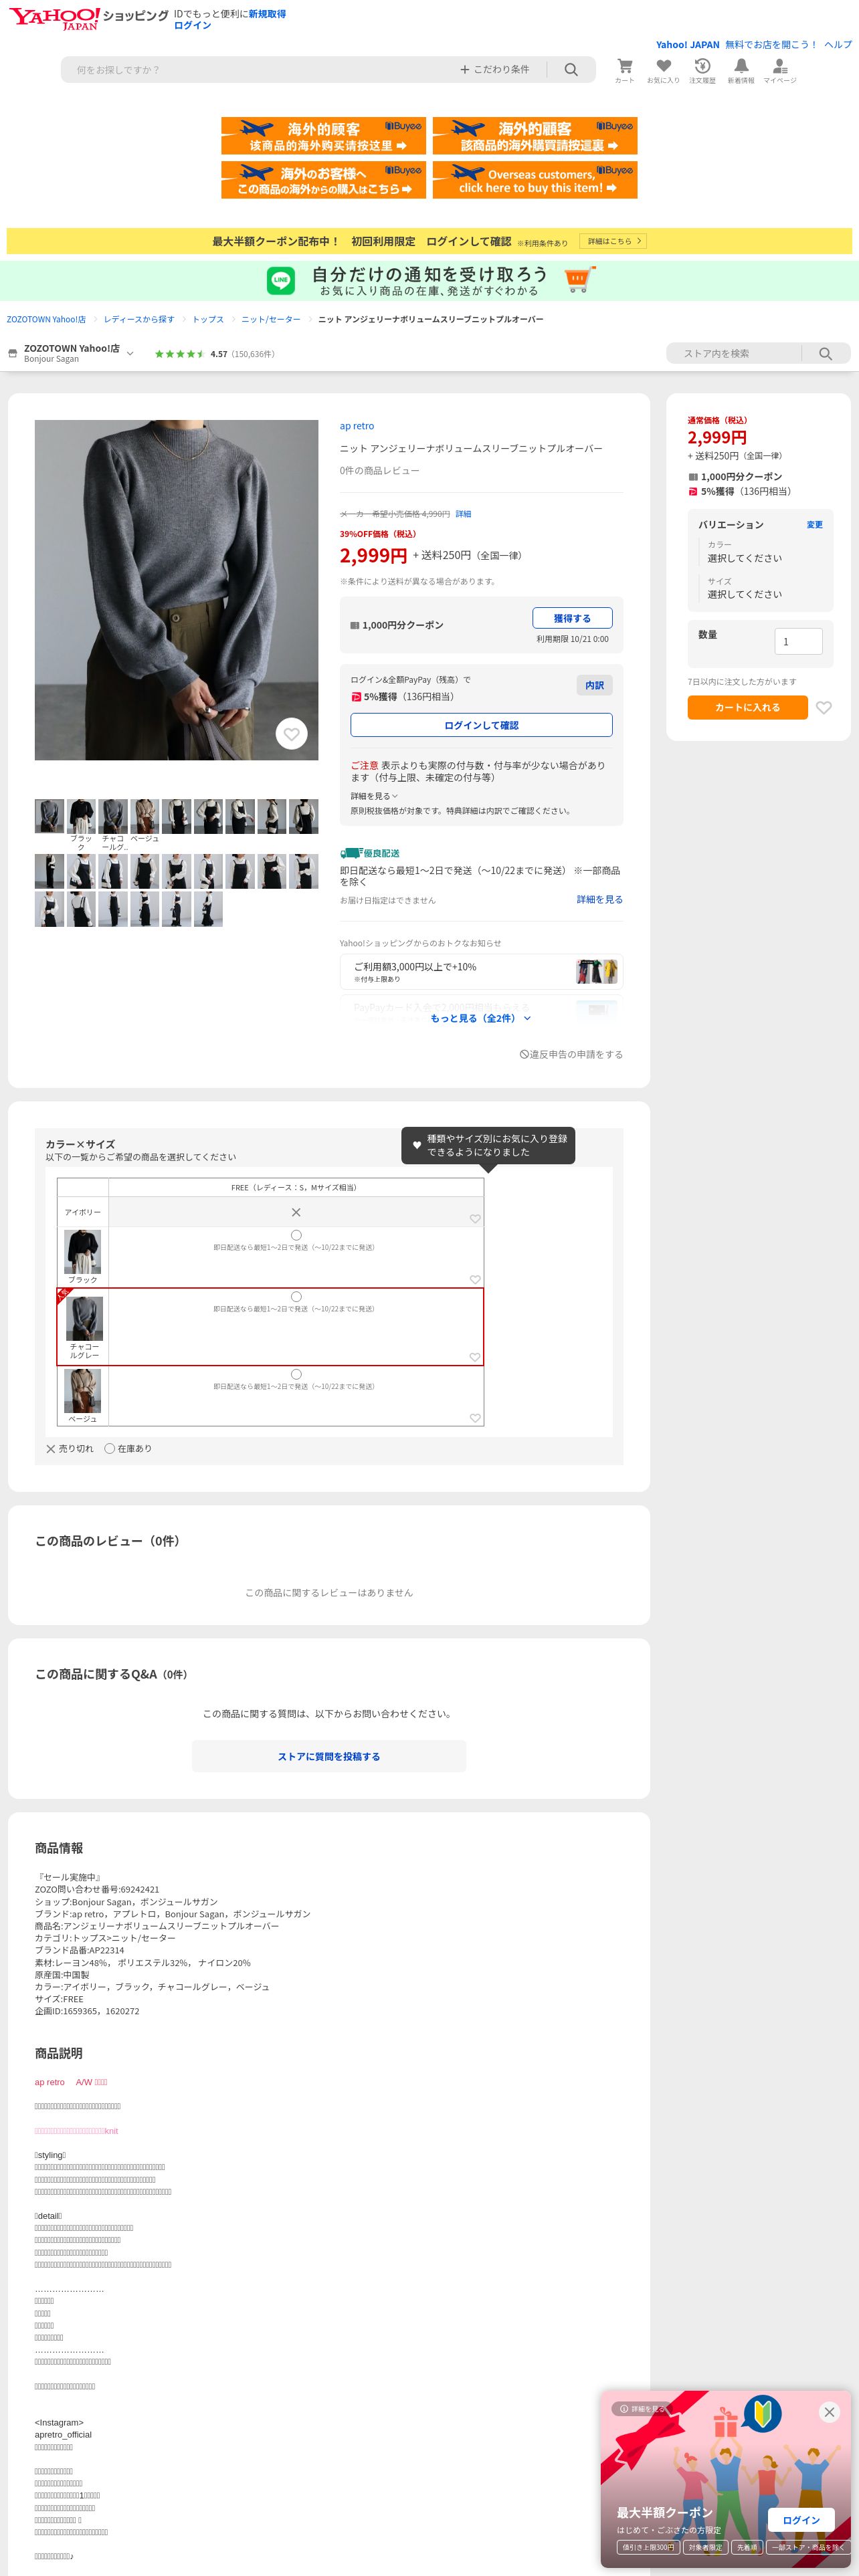Select the Charcoal Grey radio button
The width and height of the screenshot is (859, 2576).
296,1296
